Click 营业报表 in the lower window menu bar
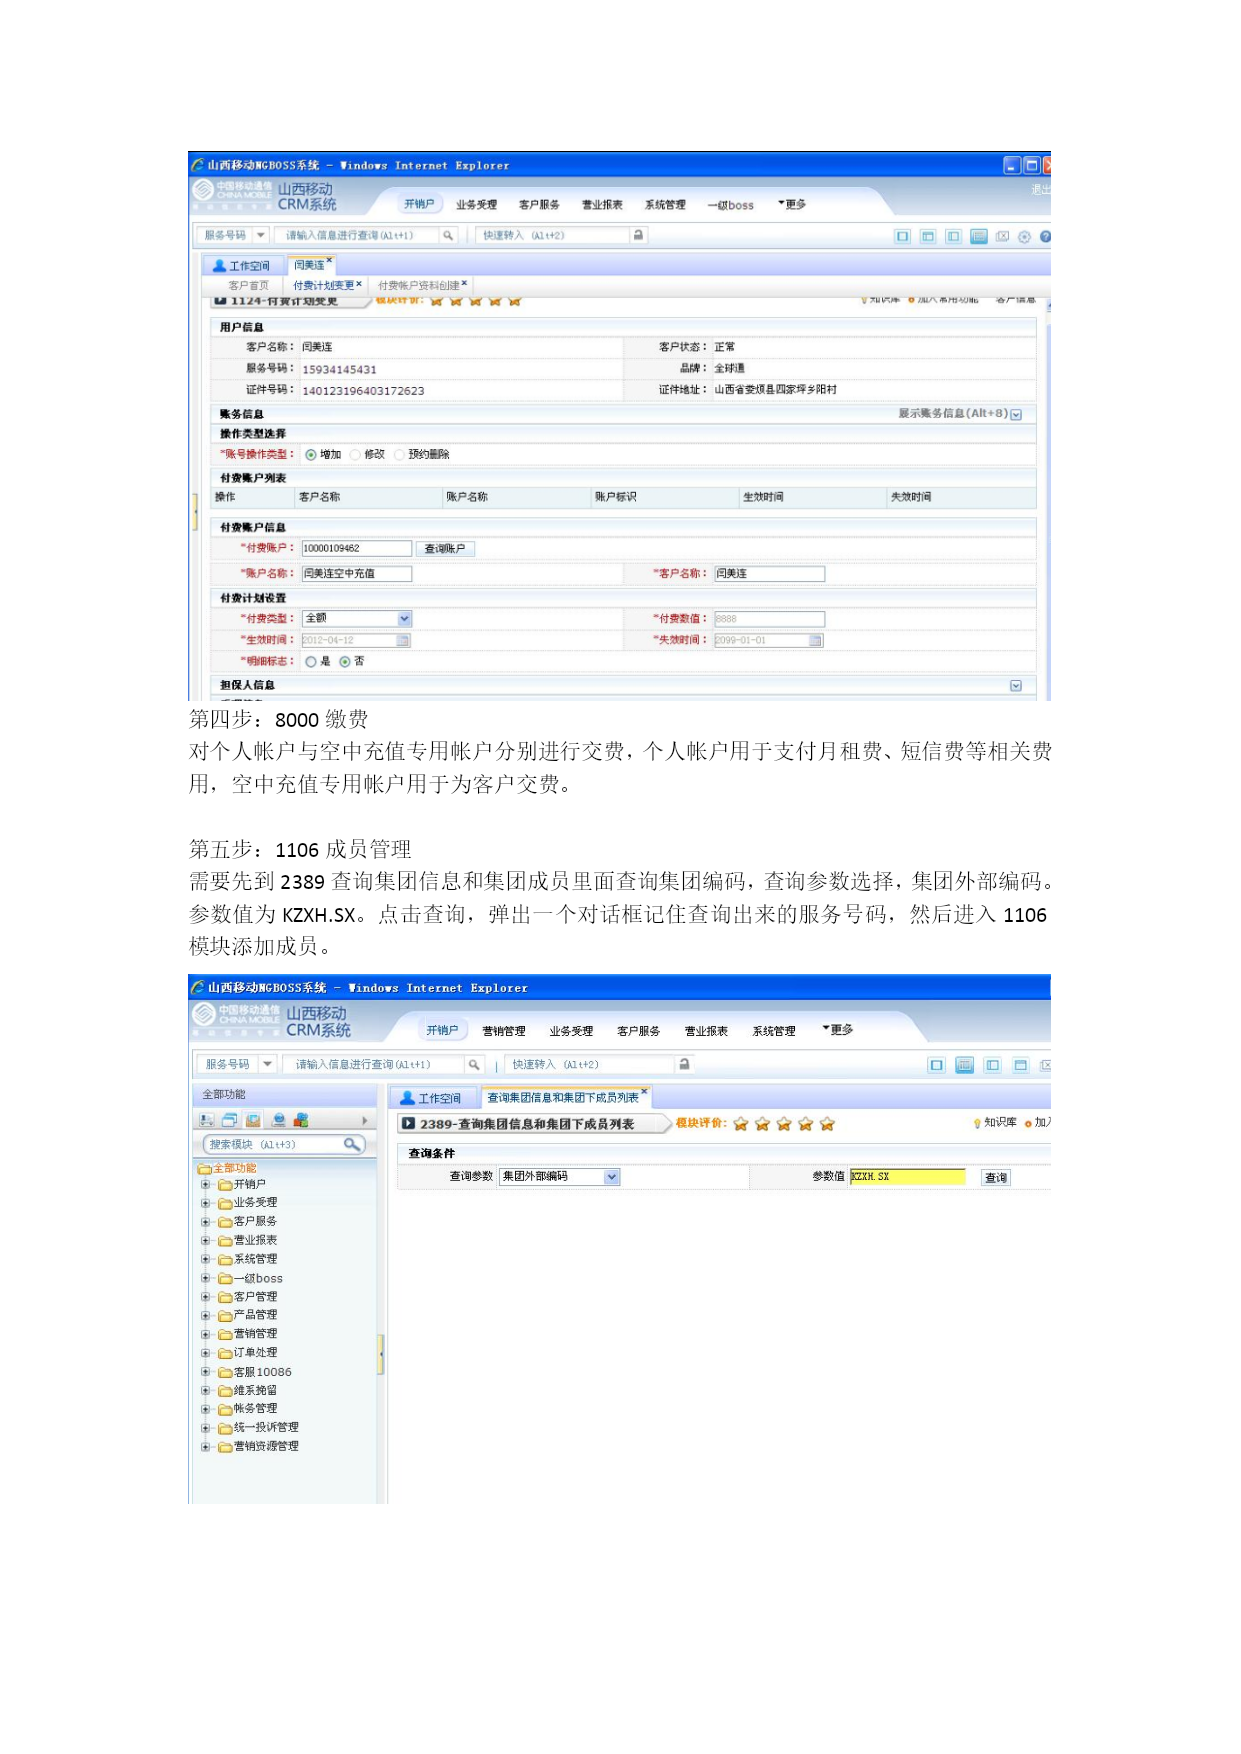Image resolution: width=1241 pixels, height=1754 pixels. (706, 1031)
